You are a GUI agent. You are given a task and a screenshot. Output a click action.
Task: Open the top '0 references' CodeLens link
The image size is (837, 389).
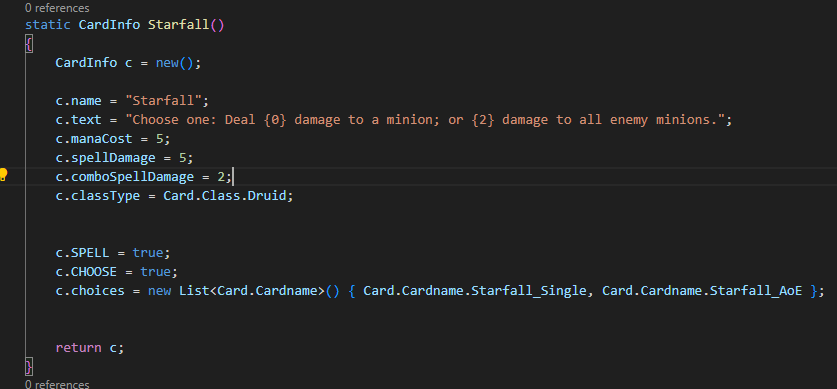[x=57, y=8]
